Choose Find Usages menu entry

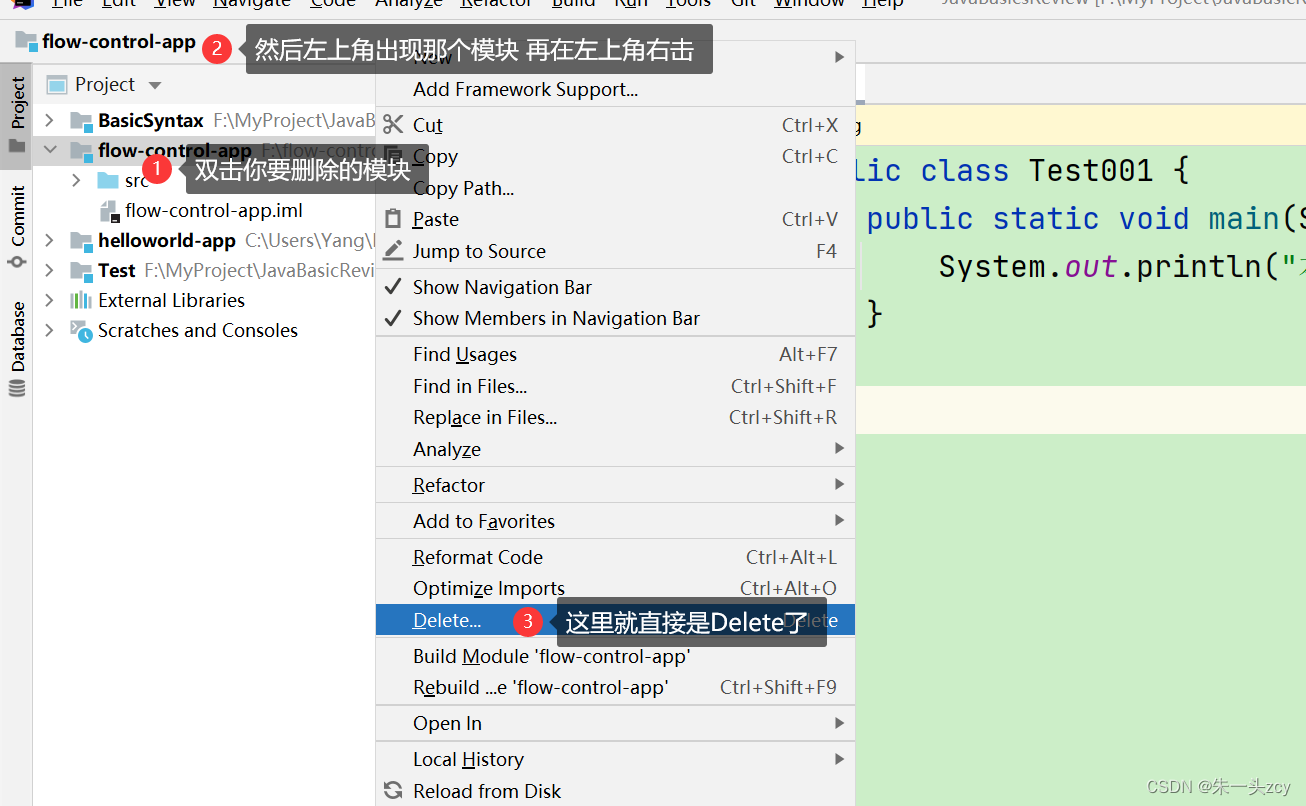(615, 354)
